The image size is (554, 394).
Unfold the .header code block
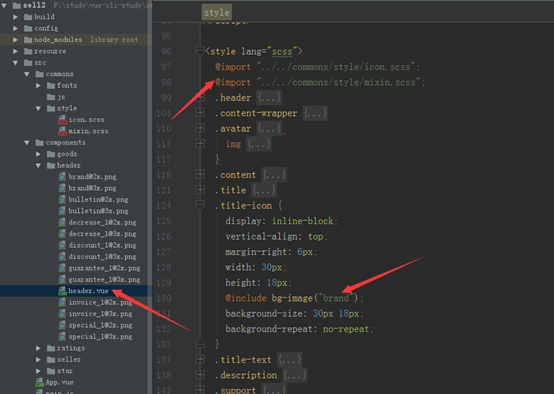[x=200, y=97]
